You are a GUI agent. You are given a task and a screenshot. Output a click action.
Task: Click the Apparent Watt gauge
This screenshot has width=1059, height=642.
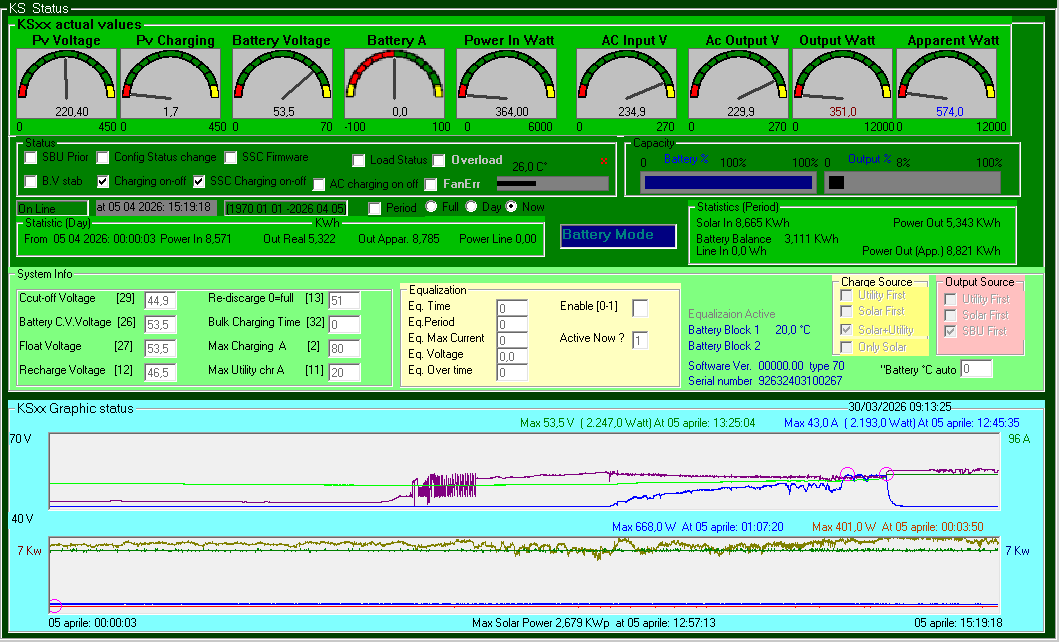(x=946, y=84)
